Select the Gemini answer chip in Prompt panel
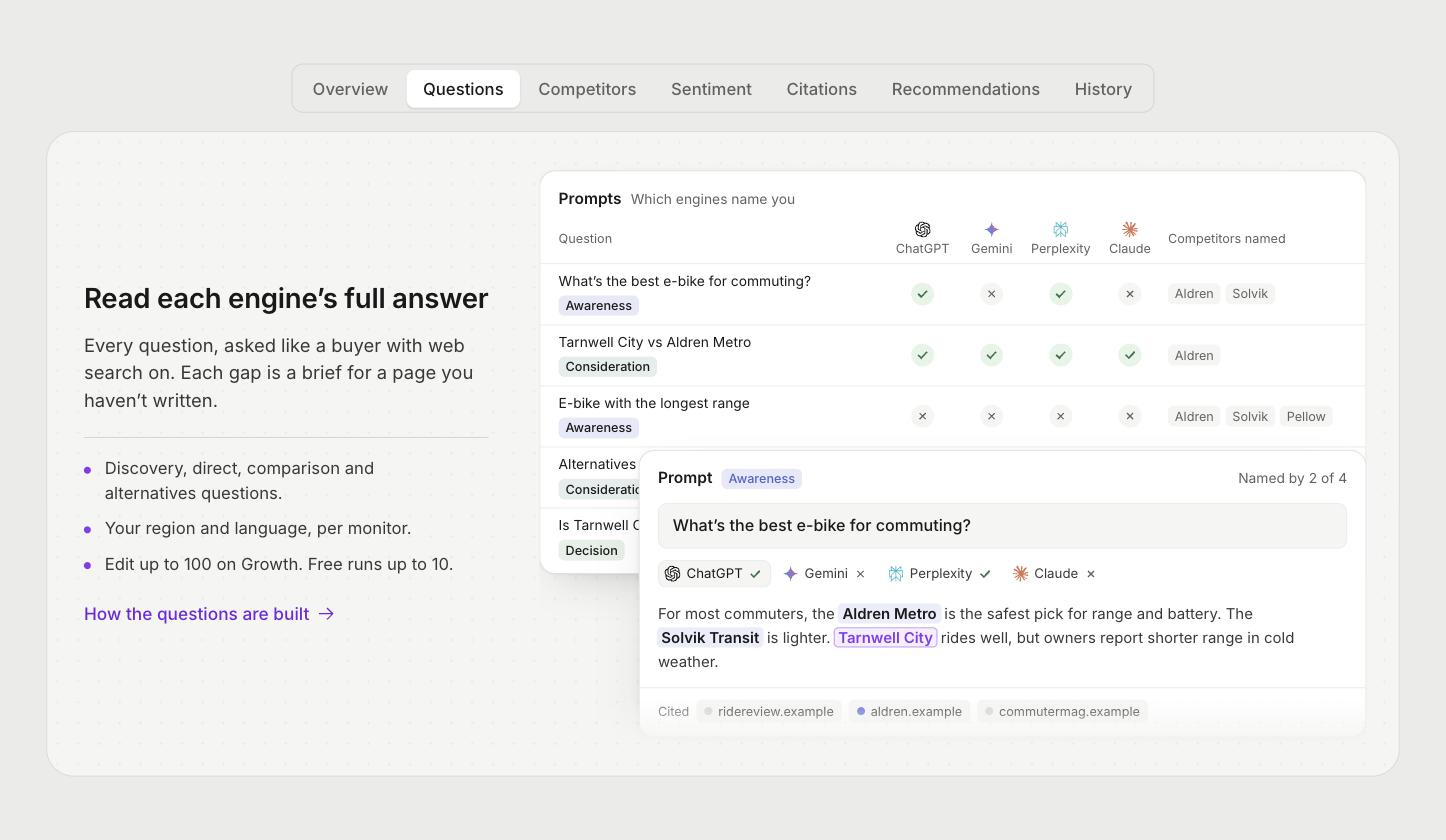This screenshot has height=840, width=1446. click(x=825, y=574)
